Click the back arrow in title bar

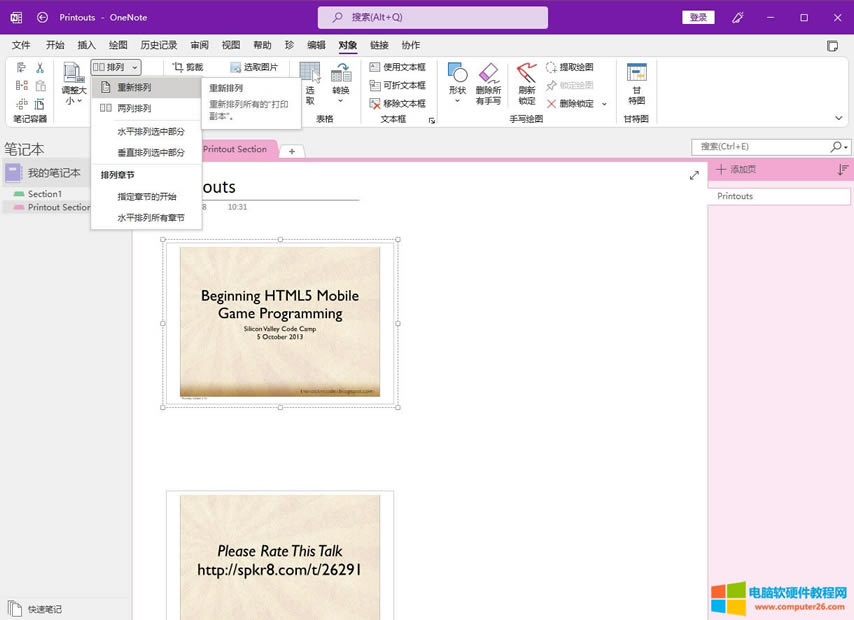(42, 17)
